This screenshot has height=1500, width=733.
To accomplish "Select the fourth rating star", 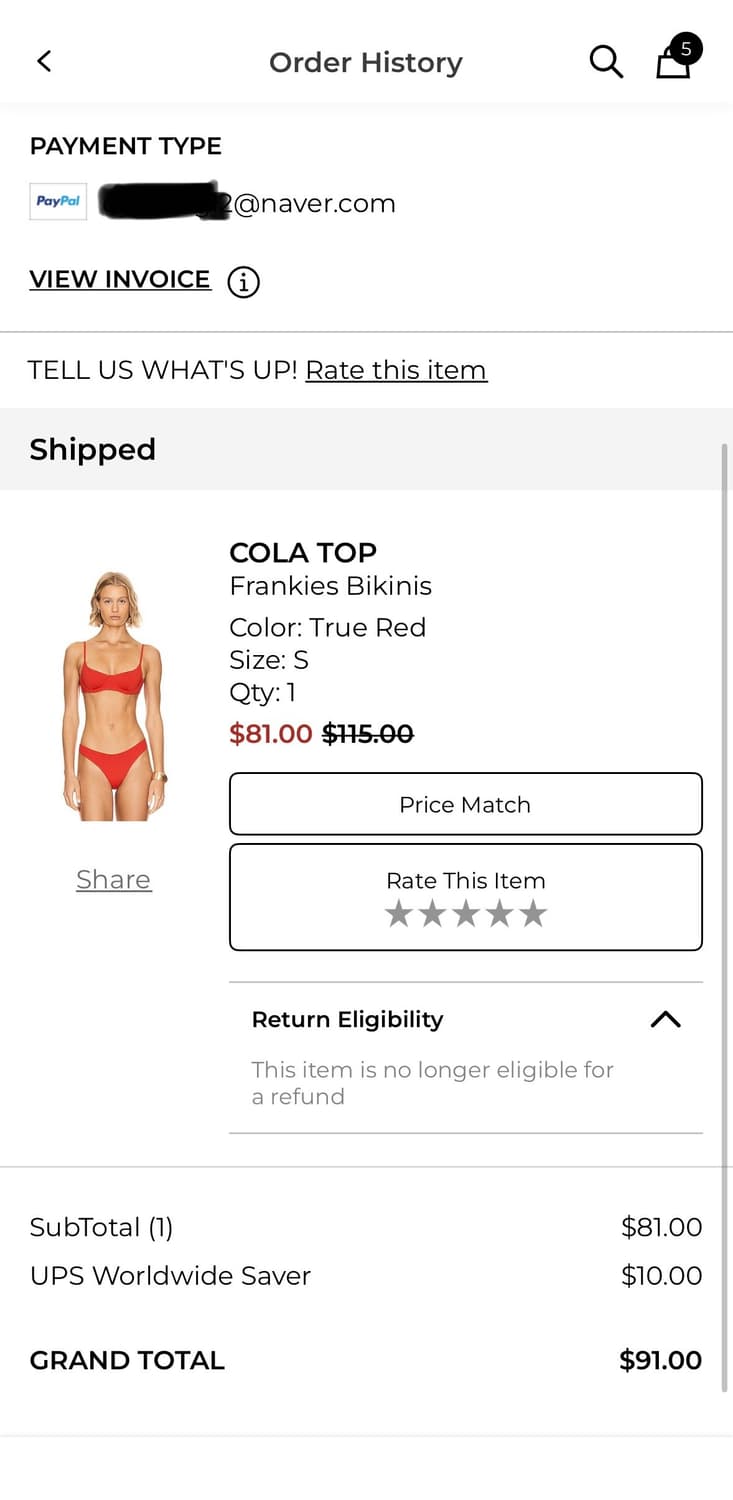I will click(500, 913).
